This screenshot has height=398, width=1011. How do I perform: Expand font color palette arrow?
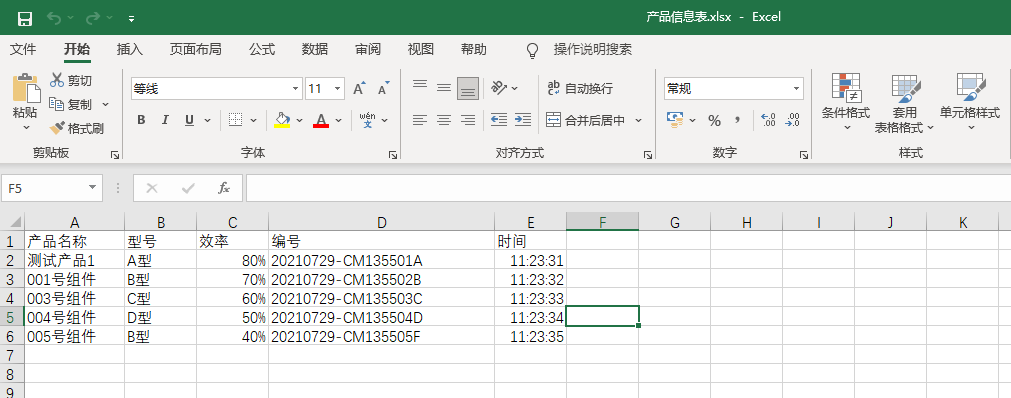point(339,120)
